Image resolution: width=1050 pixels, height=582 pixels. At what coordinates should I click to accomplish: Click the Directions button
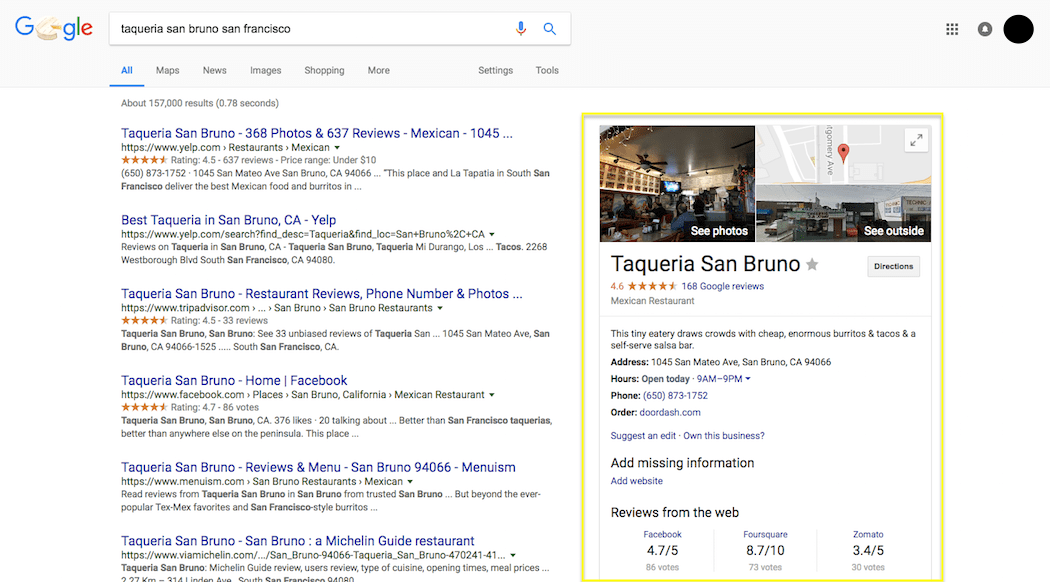893,267
